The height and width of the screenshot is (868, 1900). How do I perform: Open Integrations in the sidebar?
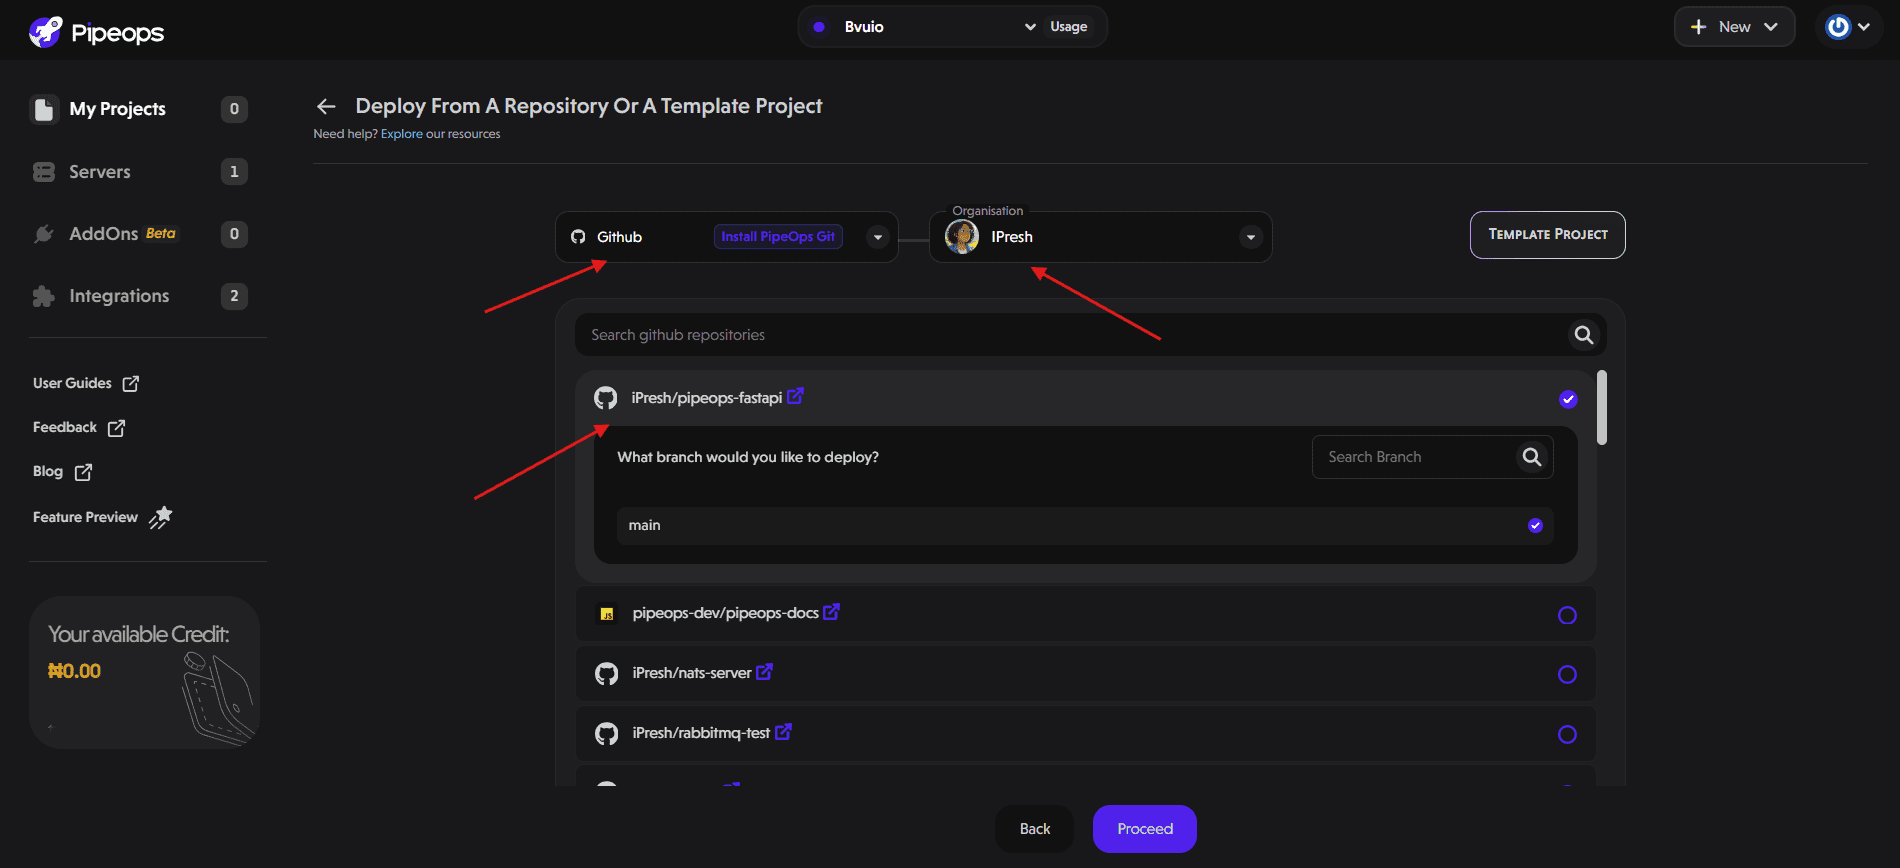(x=139, y=296)
